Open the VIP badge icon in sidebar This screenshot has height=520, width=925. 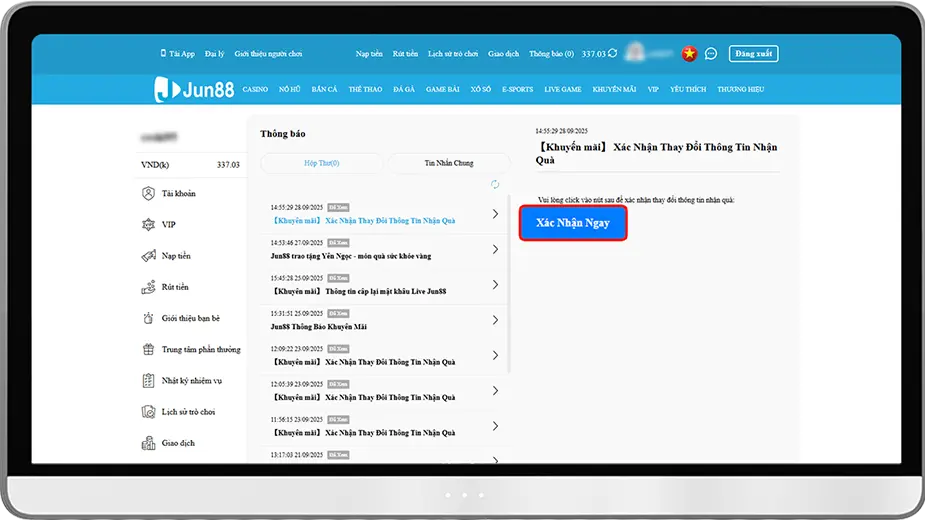(148, 225)
